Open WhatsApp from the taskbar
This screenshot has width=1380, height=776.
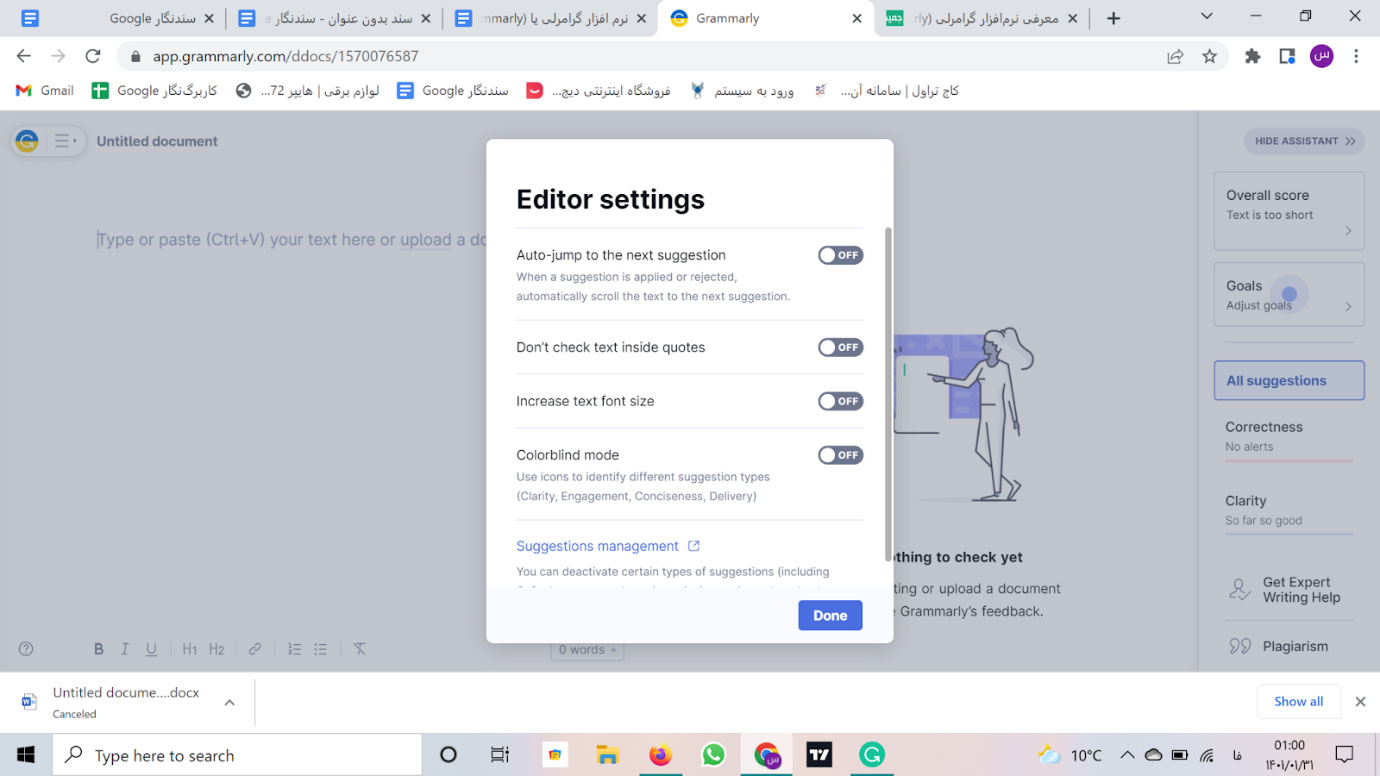[x=713, y=755]
